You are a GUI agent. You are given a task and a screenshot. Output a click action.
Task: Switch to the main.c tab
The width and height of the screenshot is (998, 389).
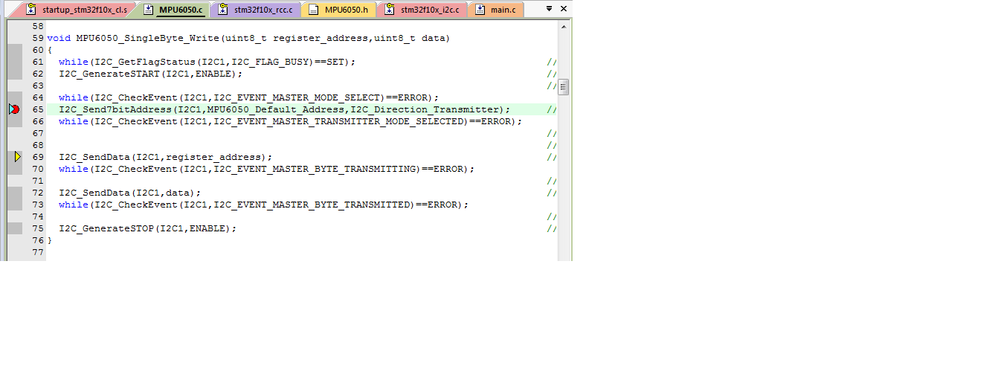(x=496, y=10)
